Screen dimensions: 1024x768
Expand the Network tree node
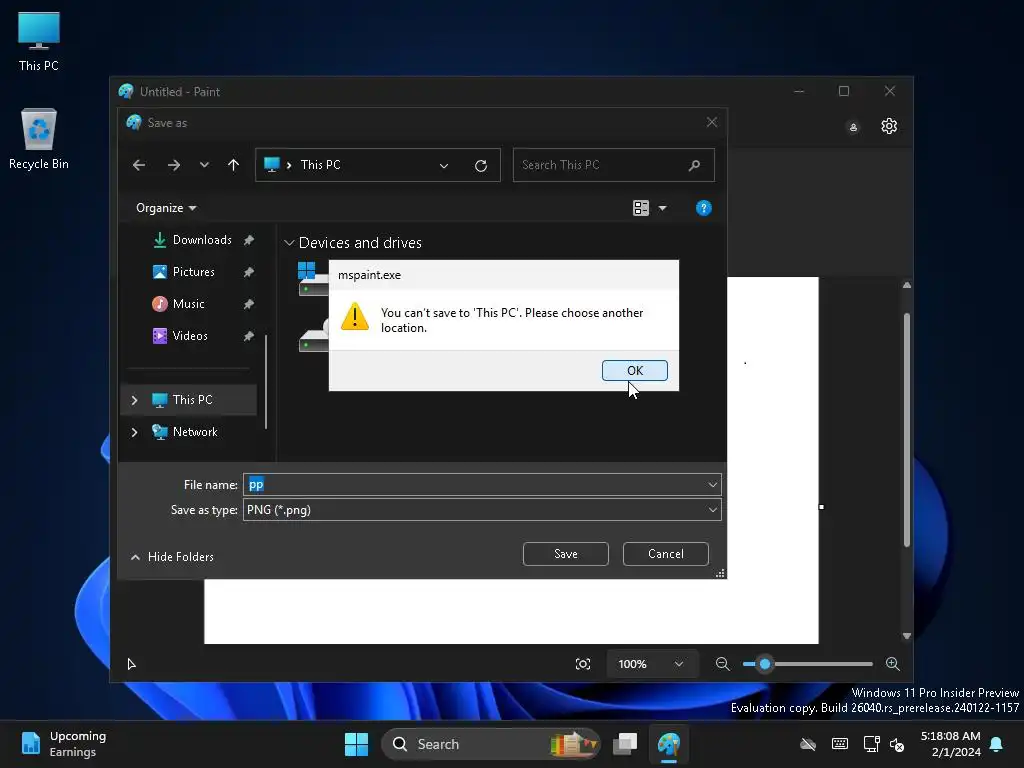(135, 432)
